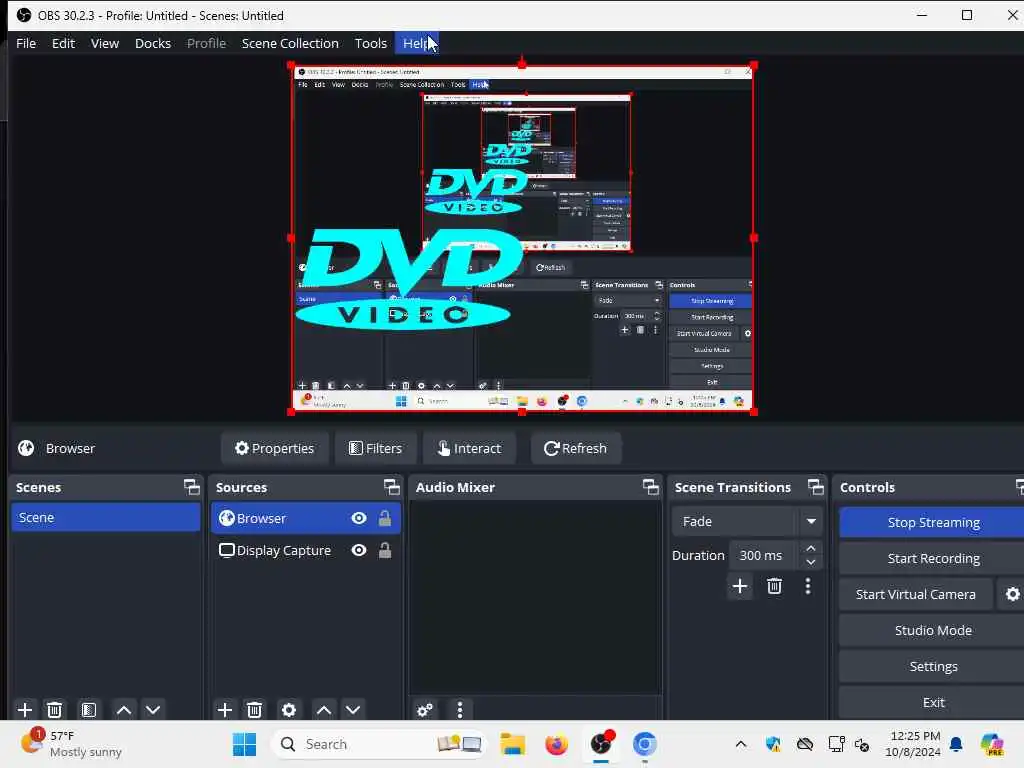The width and height of the screenshot is (1024, 768).
Task: Click Interact for the browser source
Action: coord(470,449)
